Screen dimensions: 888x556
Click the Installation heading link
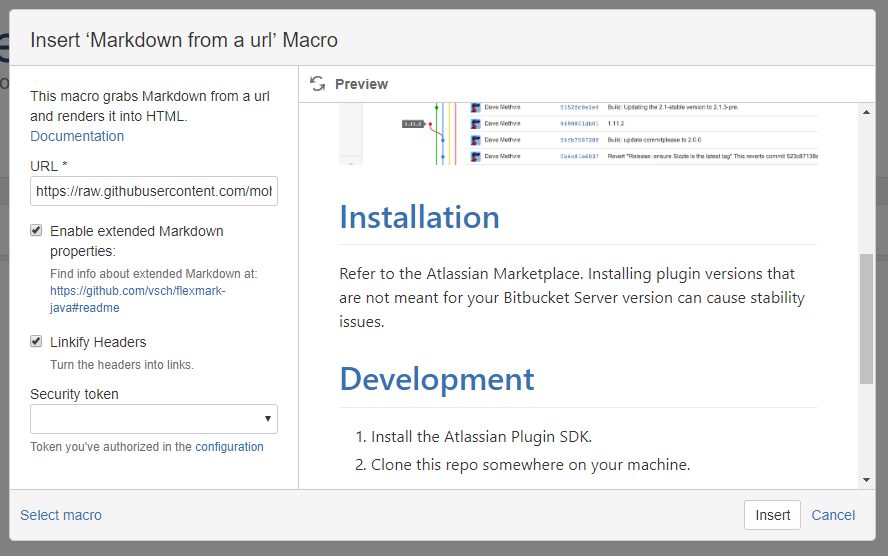[419, 217]
